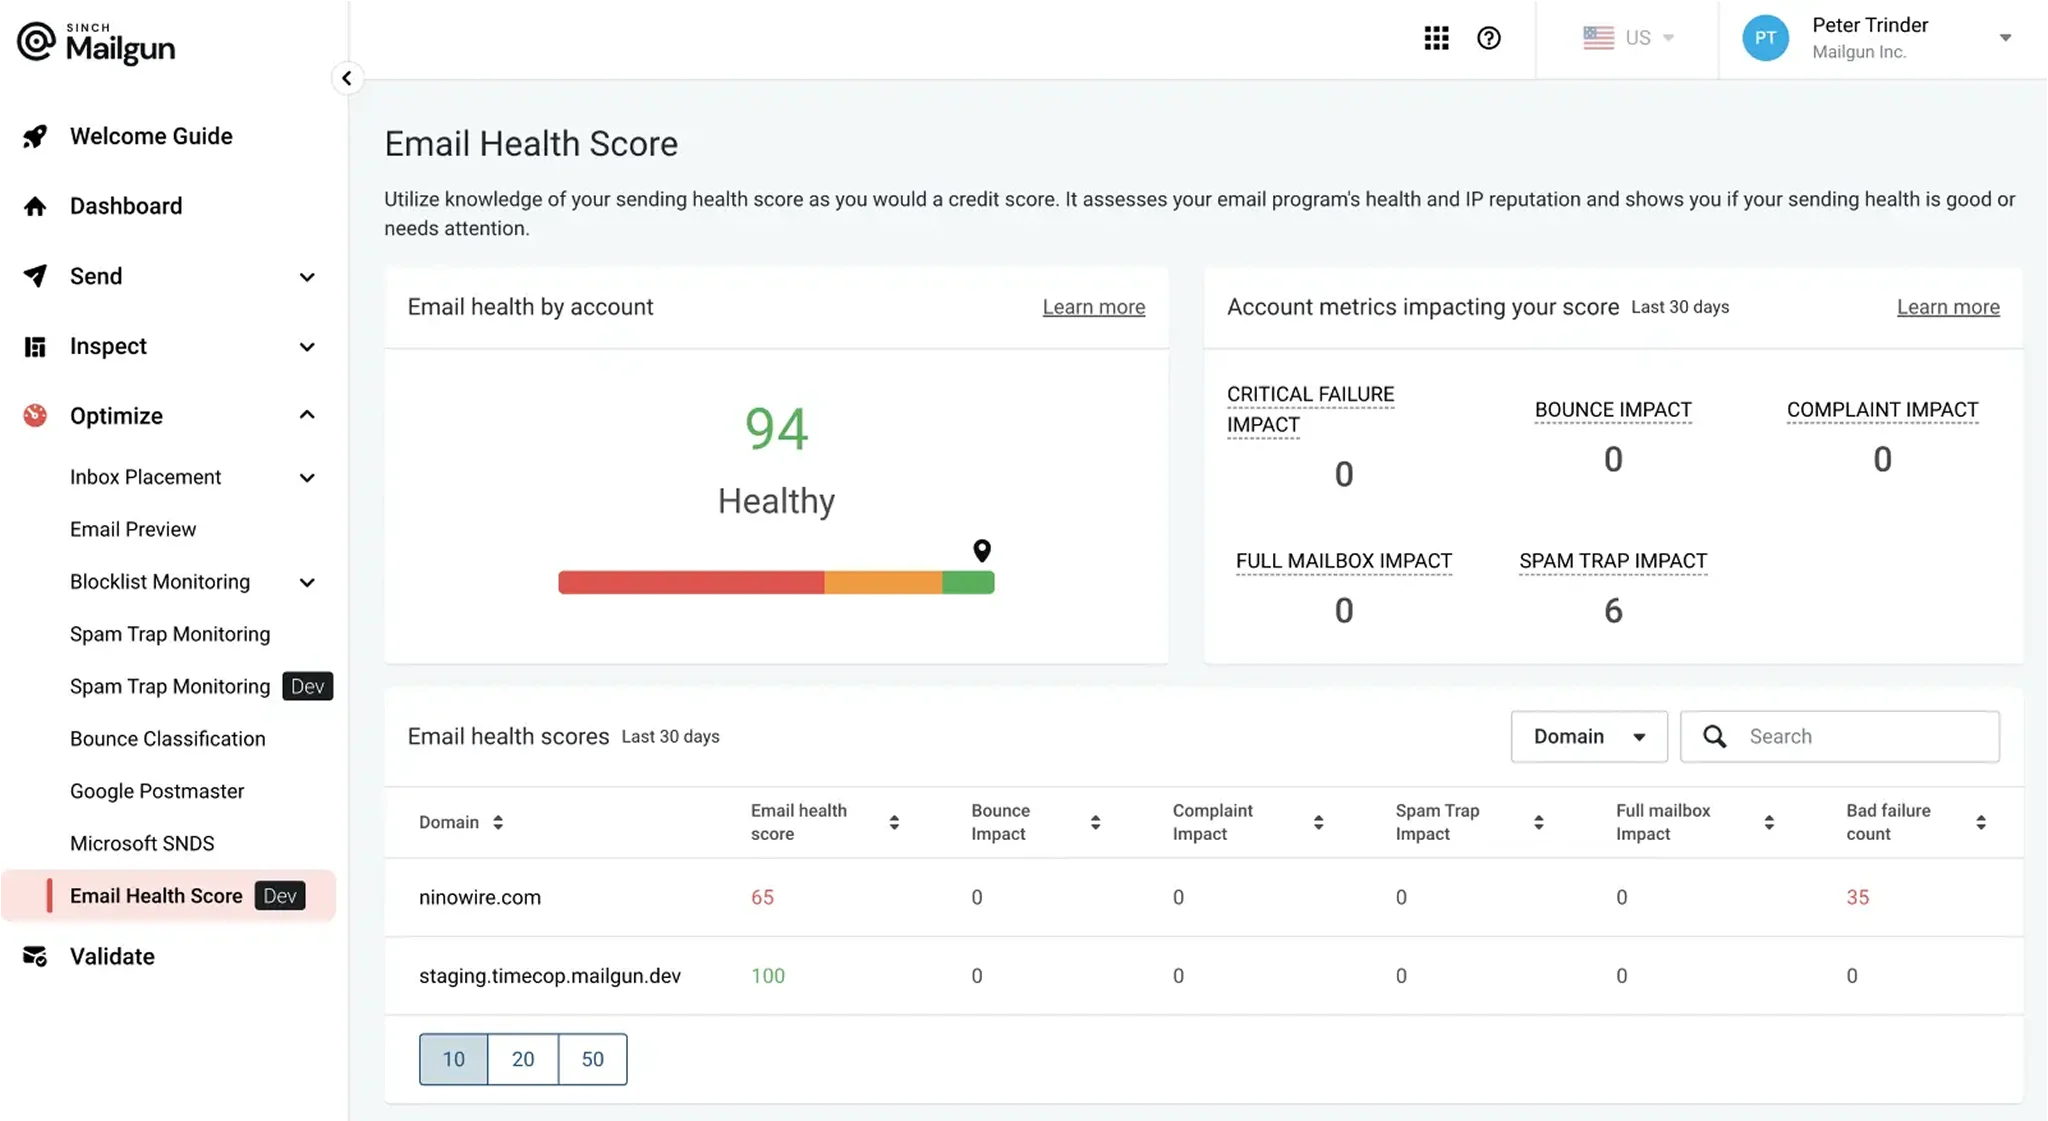The width and height of the screenshot is (2048, 1121).
Task: Open Welcome Guide menu item
Action: point(151,136)
